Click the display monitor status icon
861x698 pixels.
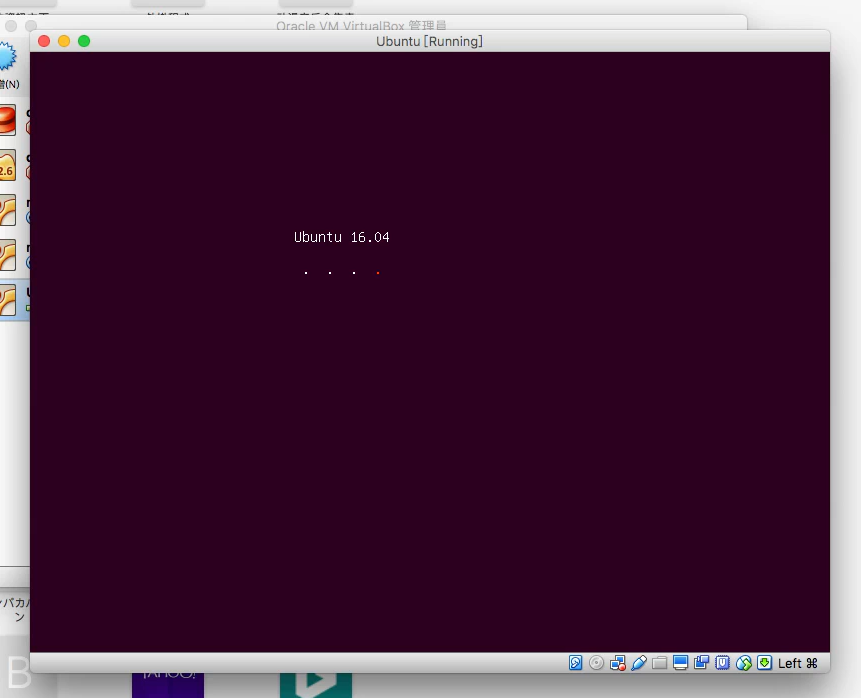pyautogui.click(x=680, y=663)
